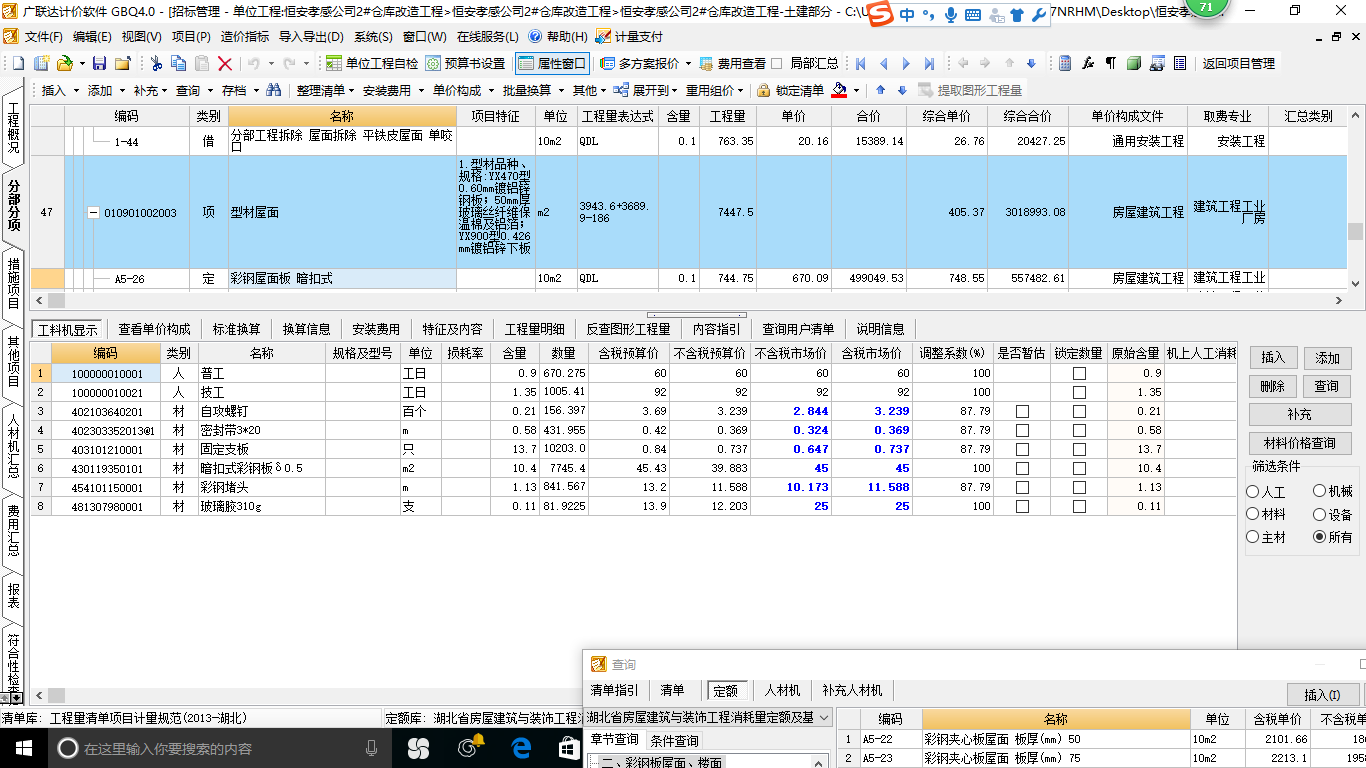Delete using the red X icon
1366x768 pixels.
(225, 63)
